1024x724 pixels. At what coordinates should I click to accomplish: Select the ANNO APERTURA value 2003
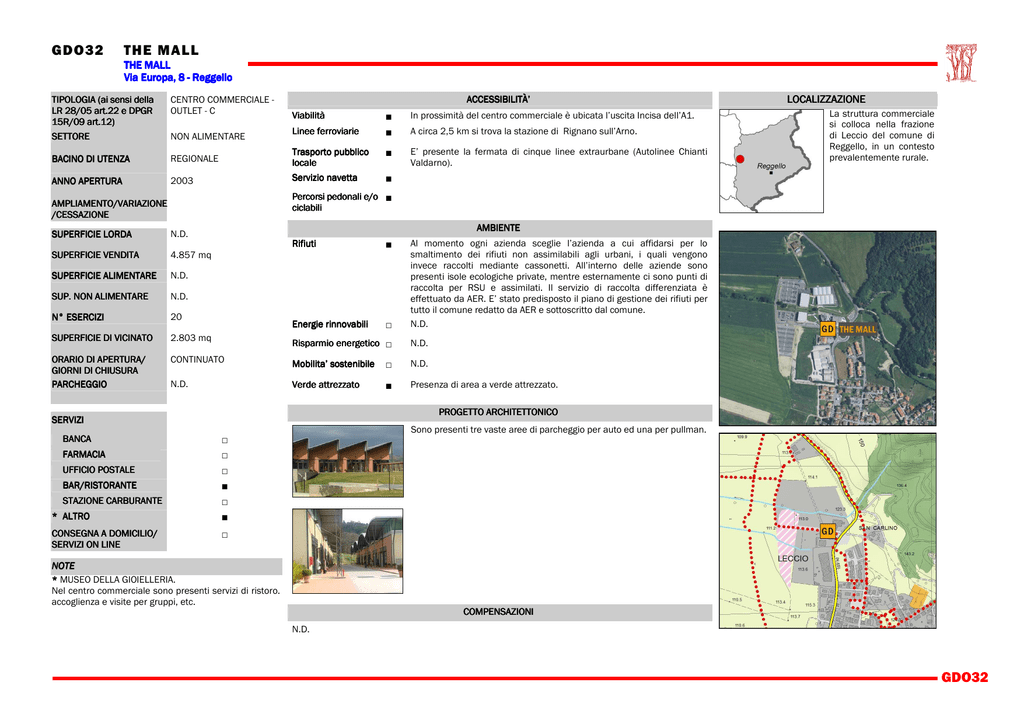point(182,181)
